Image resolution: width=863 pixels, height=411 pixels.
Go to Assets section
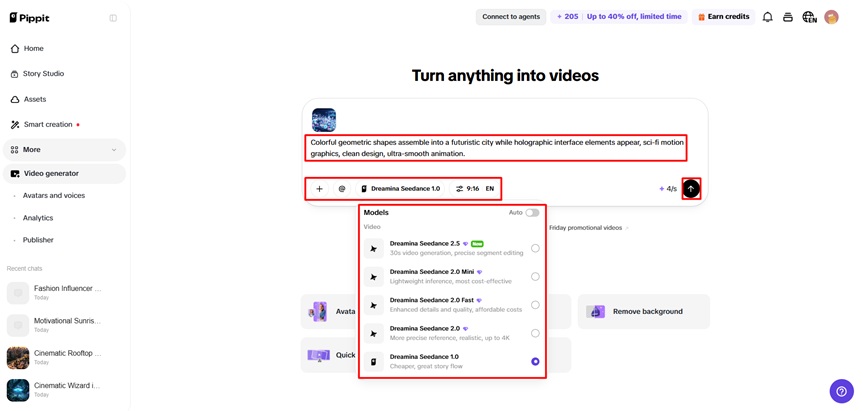(x=64, y=100)
